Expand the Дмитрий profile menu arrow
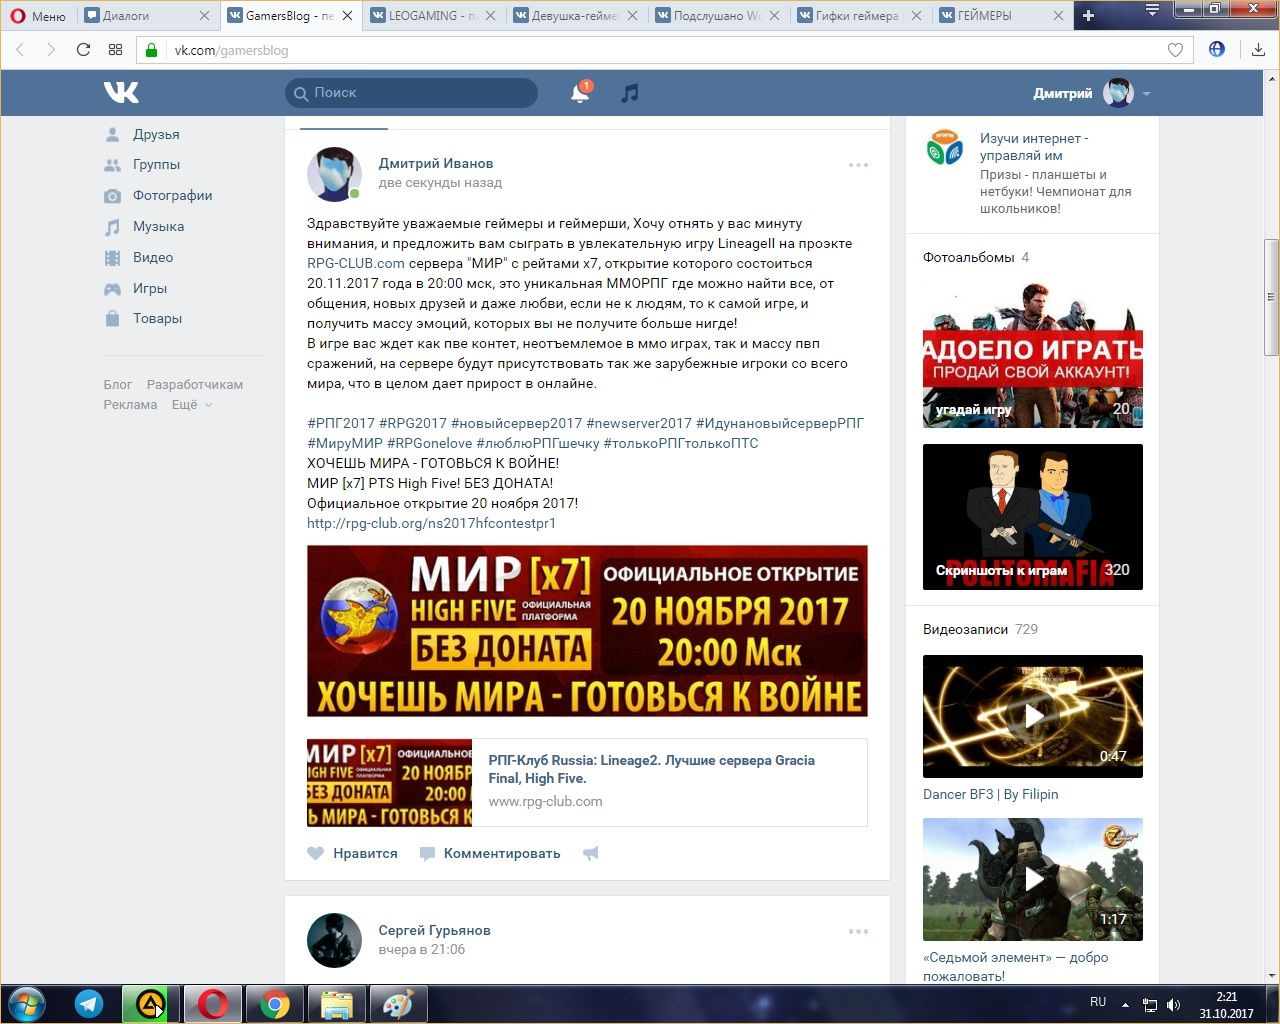1280x1024 pixels. (x=1146, y=94)
